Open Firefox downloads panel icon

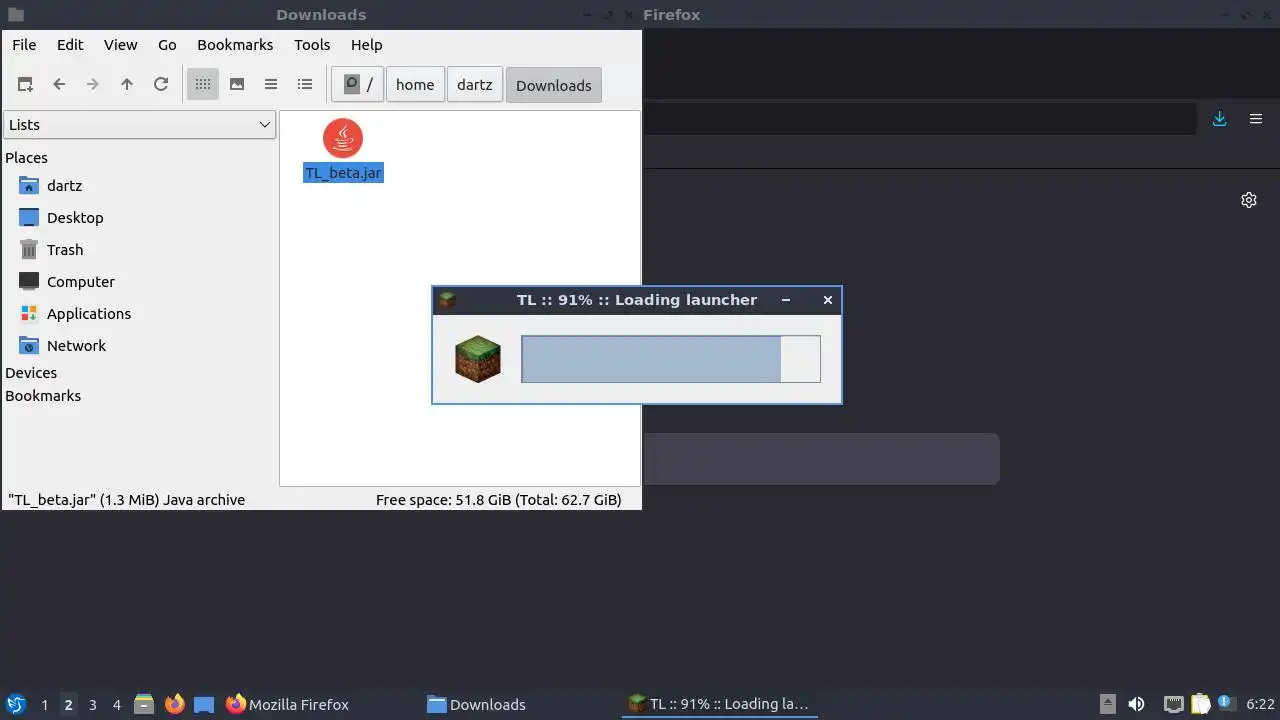point(1220,119)
